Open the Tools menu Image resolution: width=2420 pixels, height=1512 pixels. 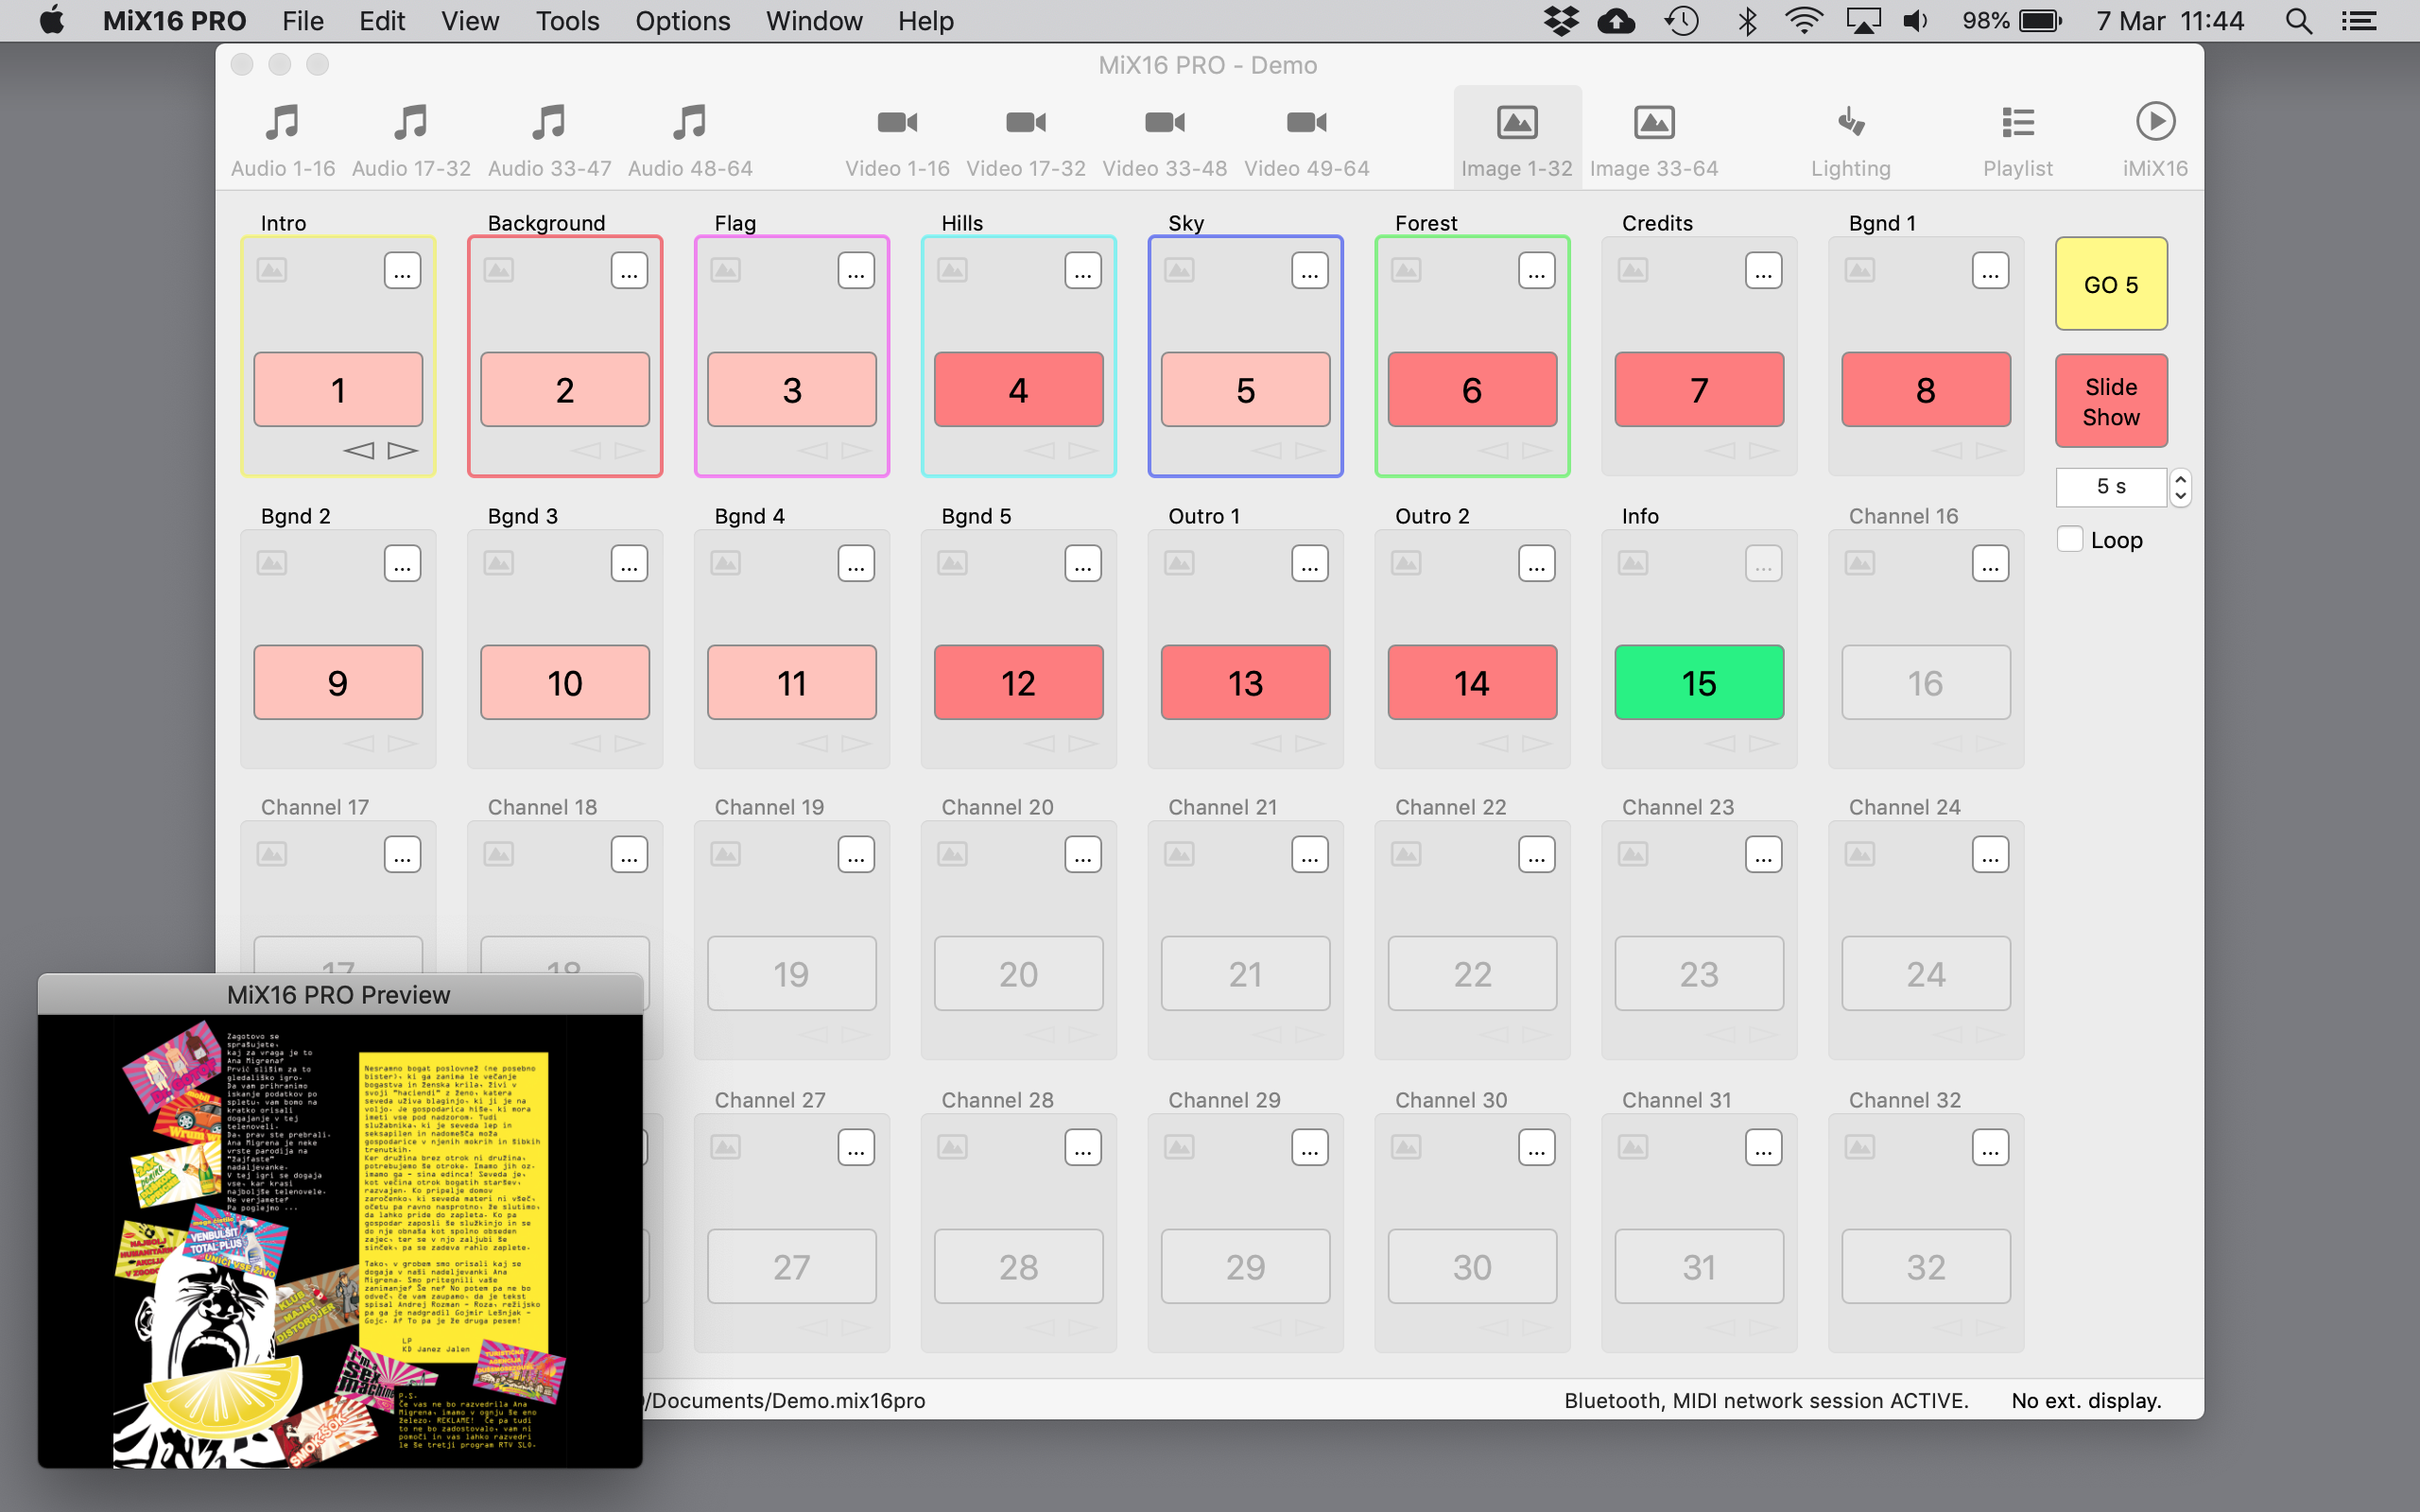coord(566,21)
